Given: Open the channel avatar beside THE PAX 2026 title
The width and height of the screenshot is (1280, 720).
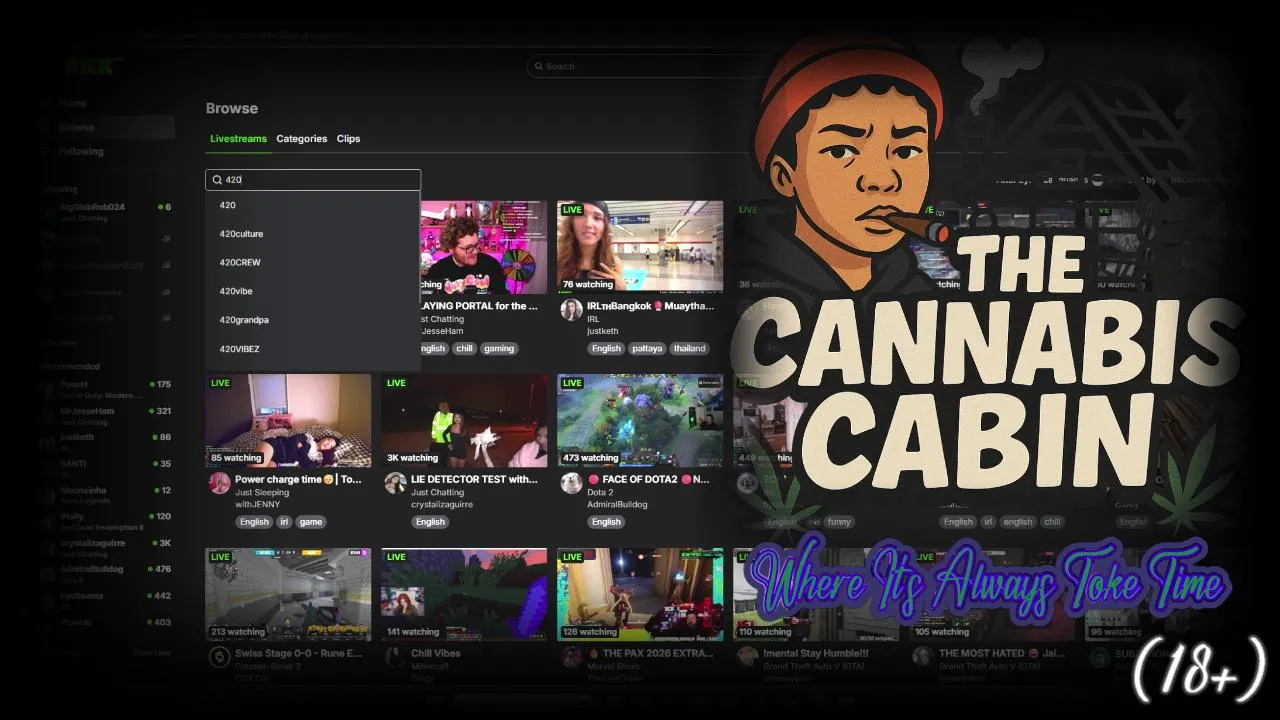Looking at the screenshot, I should (571, 657).
